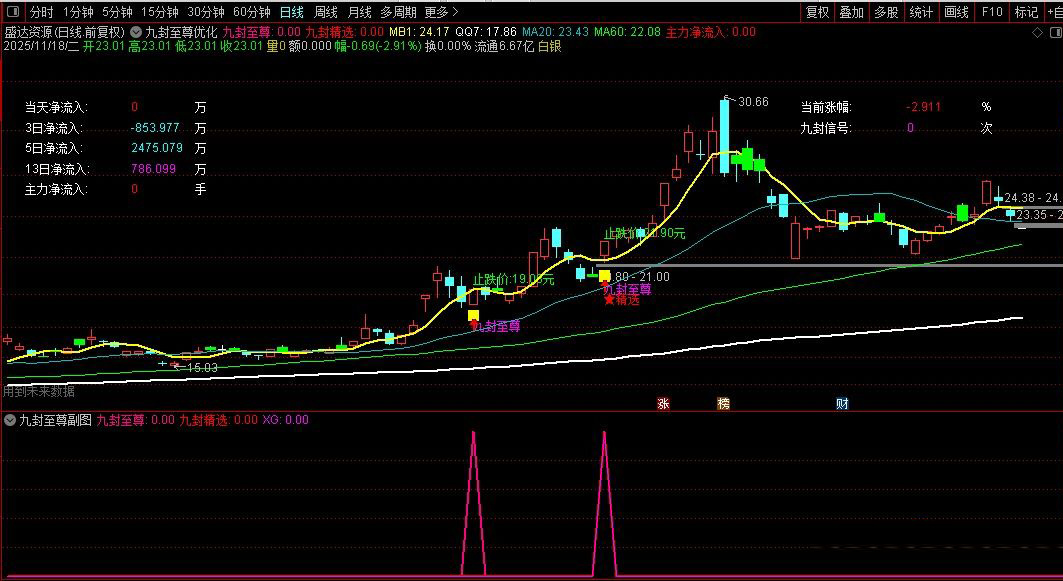Switch to 周线 weekly chart
The image size is (1063, 581).
325,12
